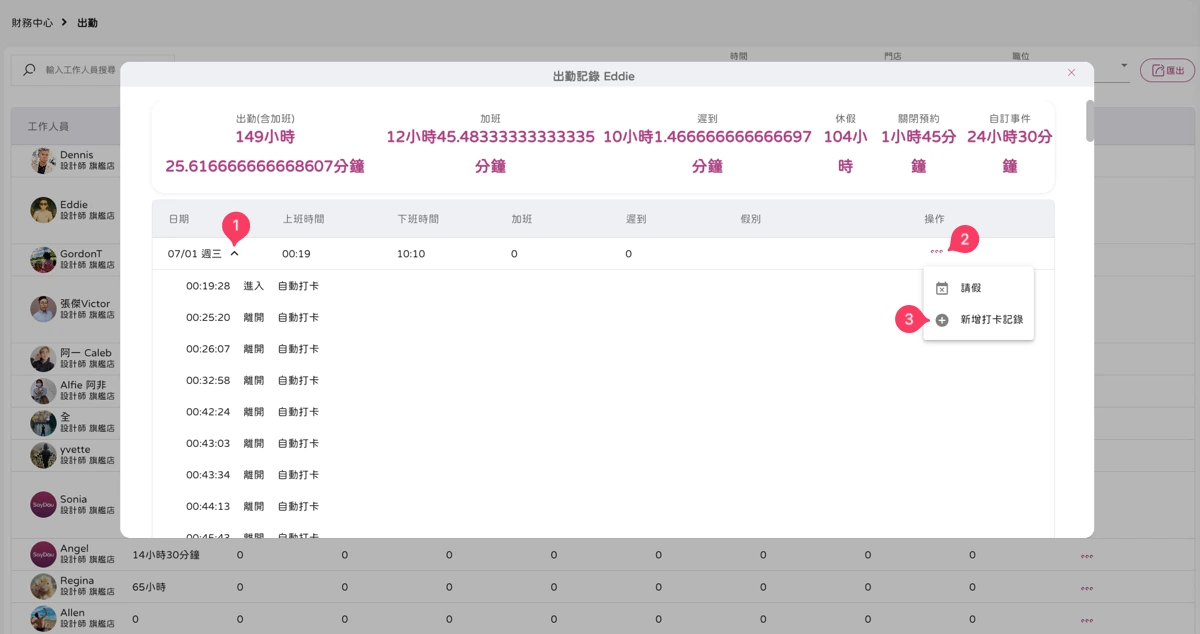The width and height of the screenshot is (1200, 634).
Task: Collapse the 07/01 週三 row chevron
Action: pyautogui.click(x=234, y=254)
